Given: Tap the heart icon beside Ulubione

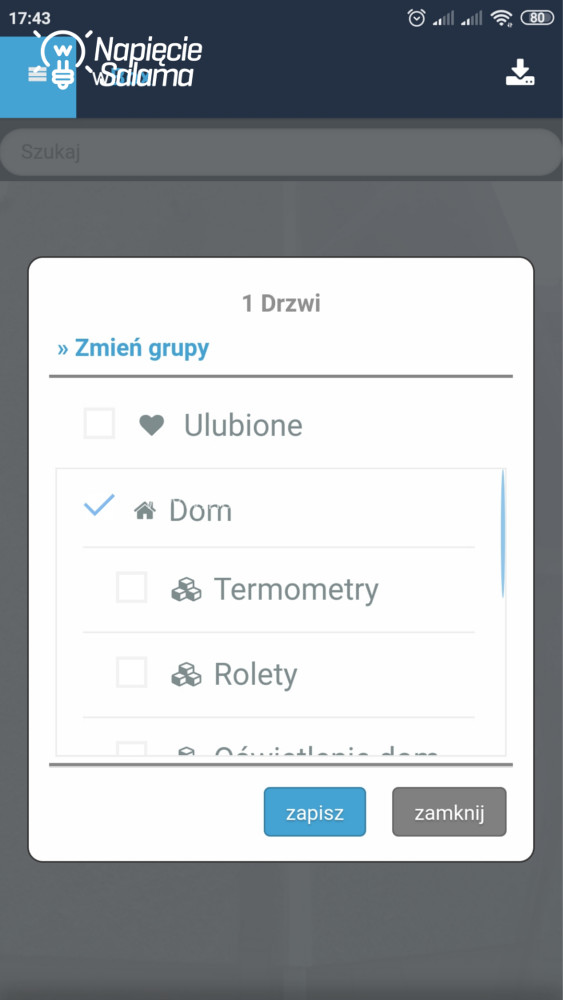Looking at the screenshot, I should (x=152, y=425).
